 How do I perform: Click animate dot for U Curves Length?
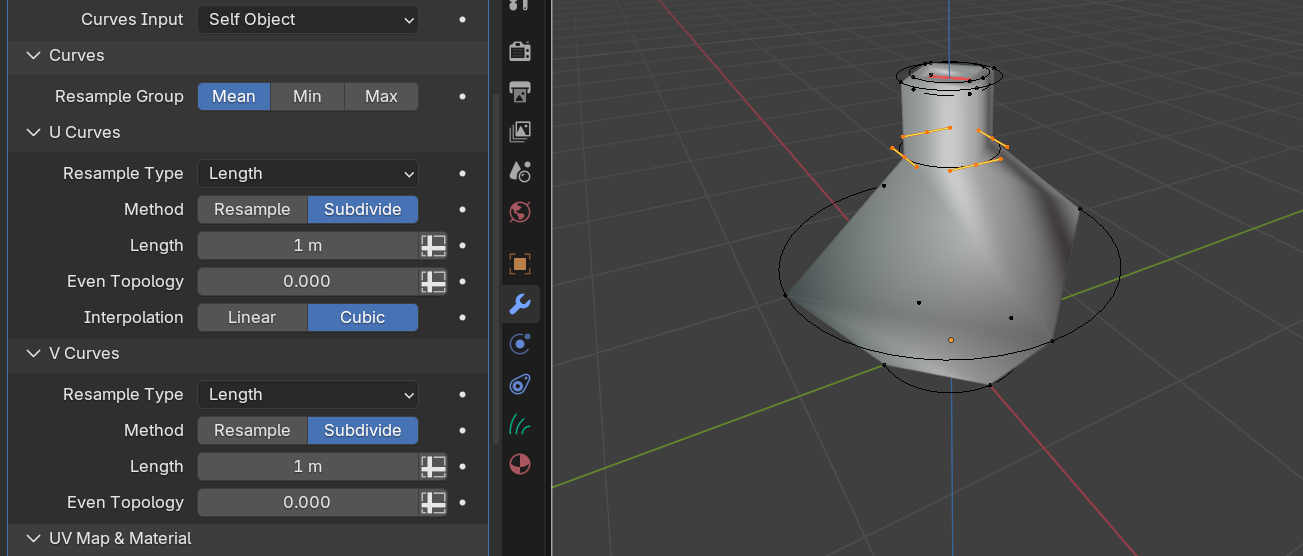coord(462,245)
